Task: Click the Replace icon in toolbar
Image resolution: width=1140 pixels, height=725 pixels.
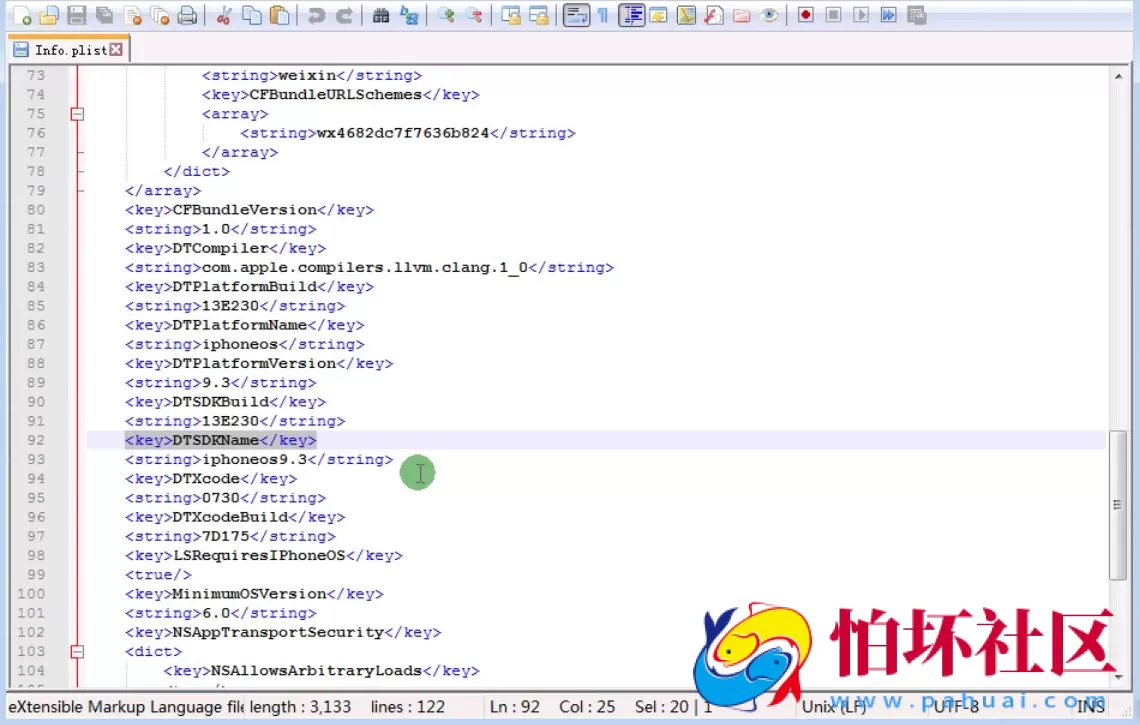Action: pyautogui.click(x=408, y=15)
